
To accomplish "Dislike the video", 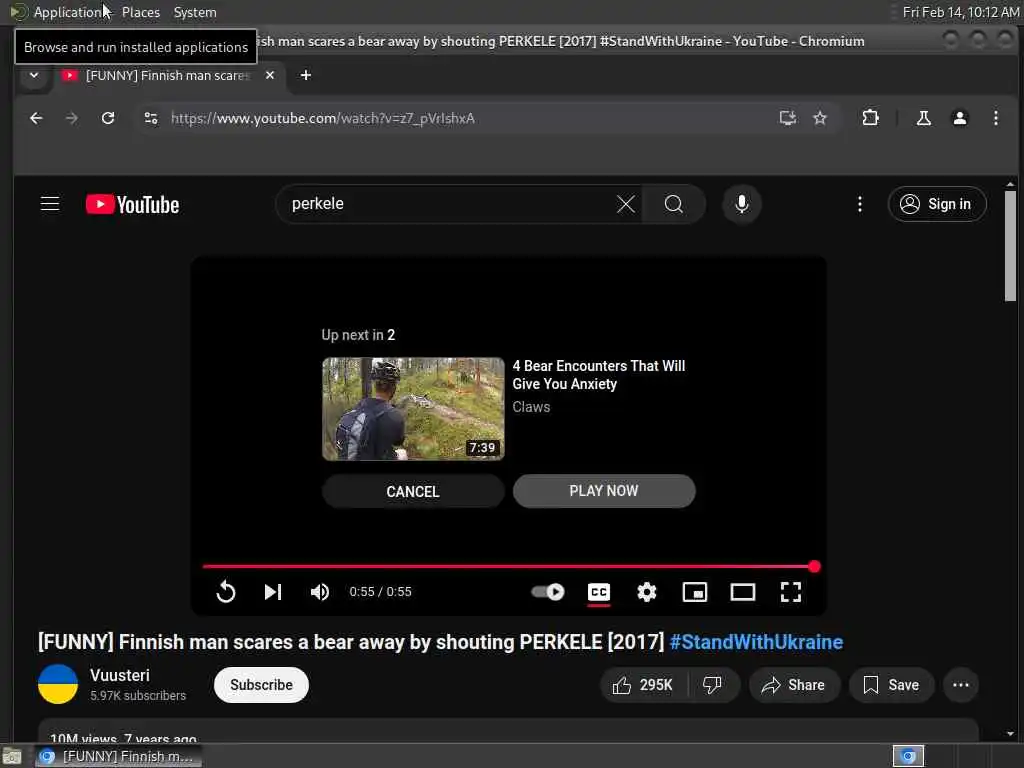I will coord(712,684).
